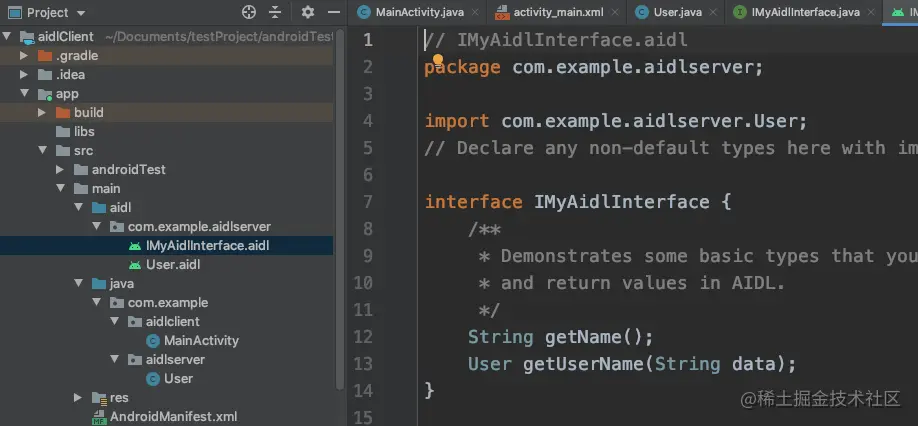Expand the androidTest folder
The image size is (918, 426).
[x=60, y=169]
